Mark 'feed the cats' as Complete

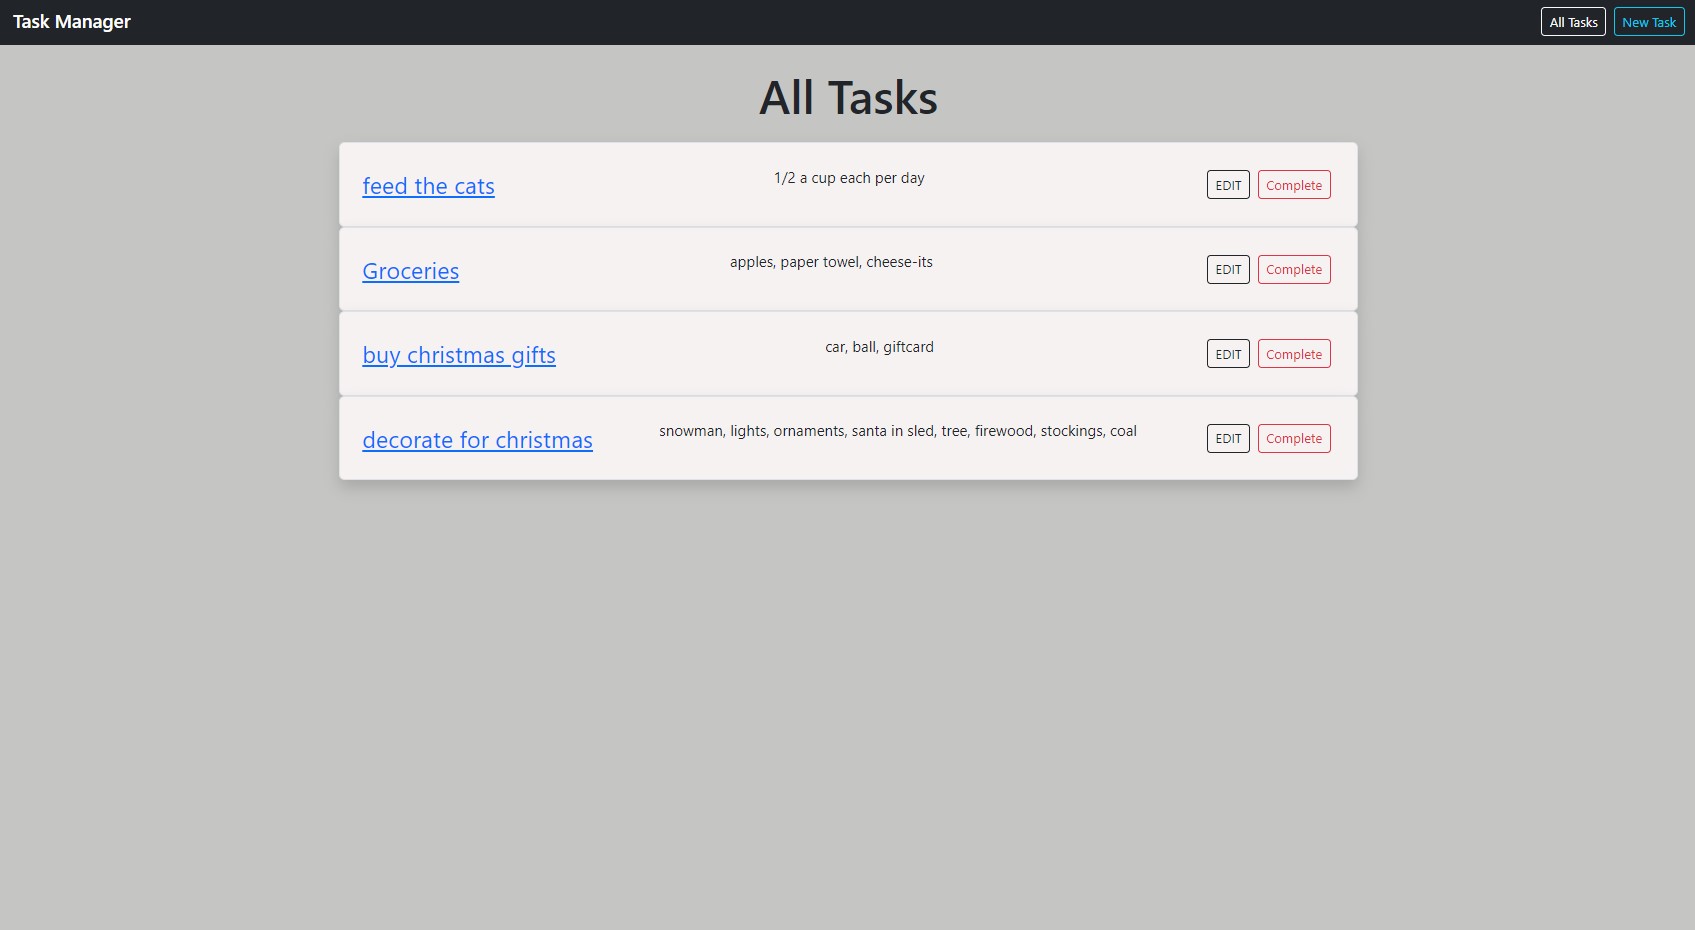[1294, 185]
